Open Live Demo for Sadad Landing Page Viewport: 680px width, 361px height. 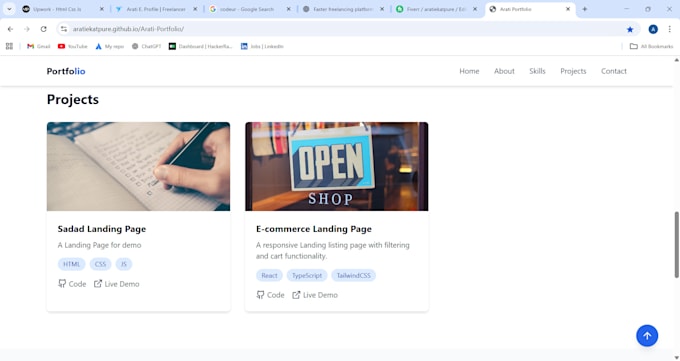117,284
